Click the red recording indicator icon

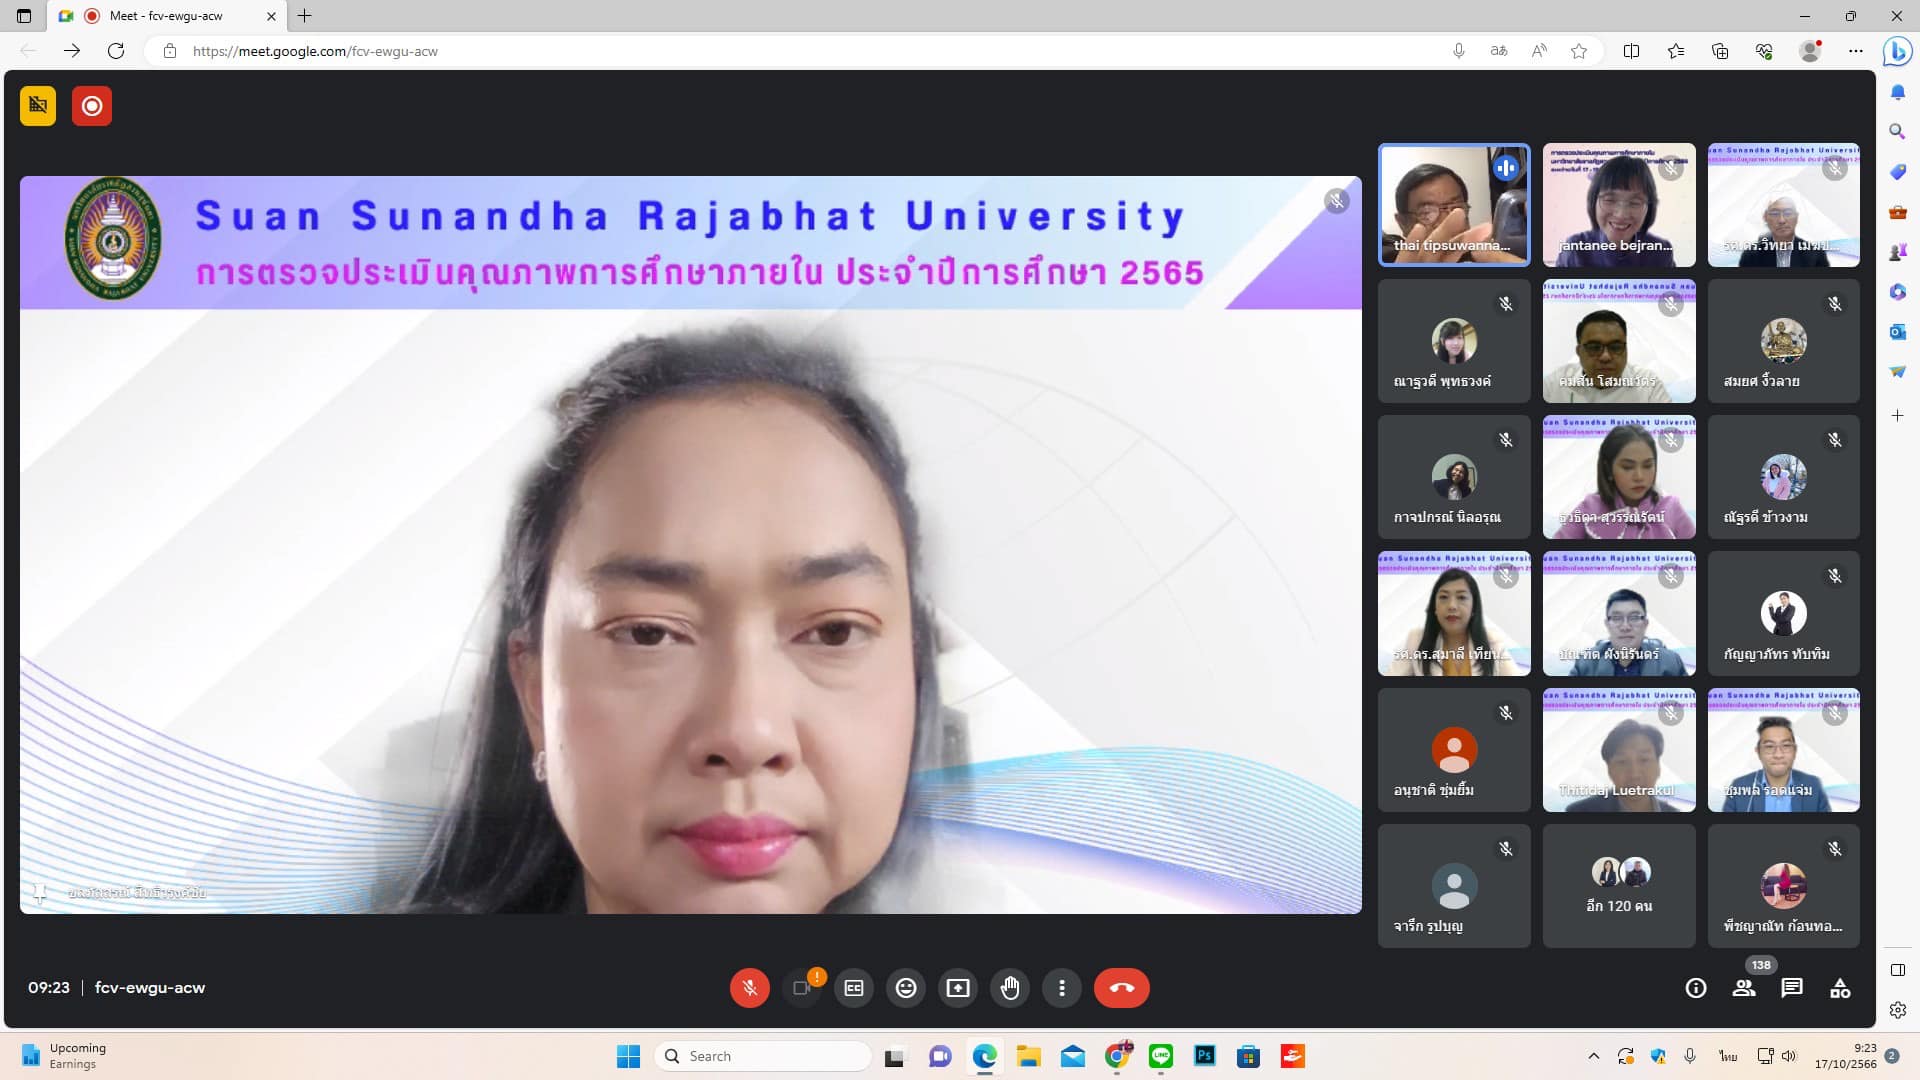click(x=92, y=106)
